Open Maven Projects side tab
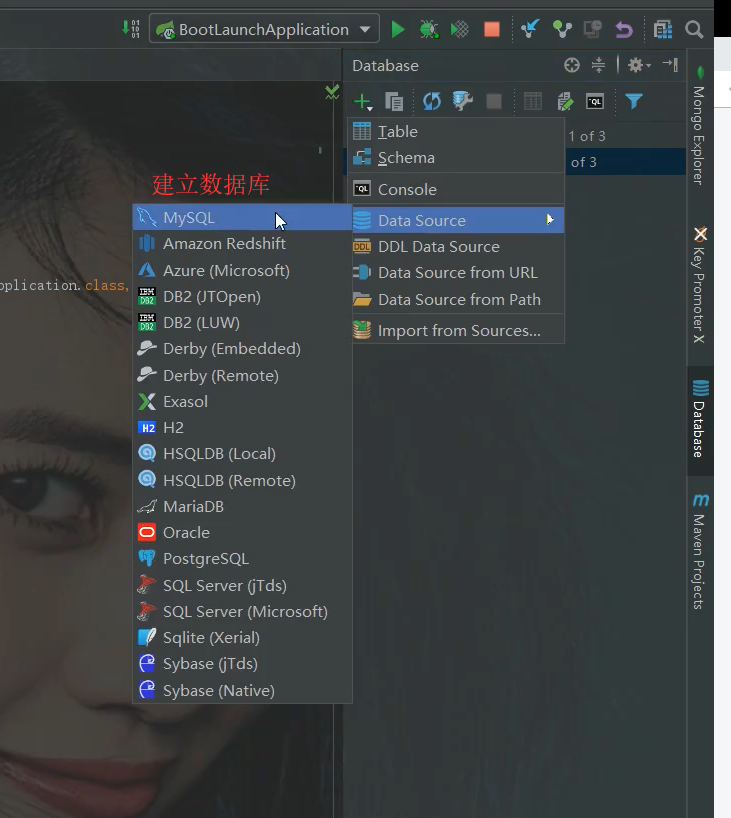The image size is (731, 818). pos(700,552)
